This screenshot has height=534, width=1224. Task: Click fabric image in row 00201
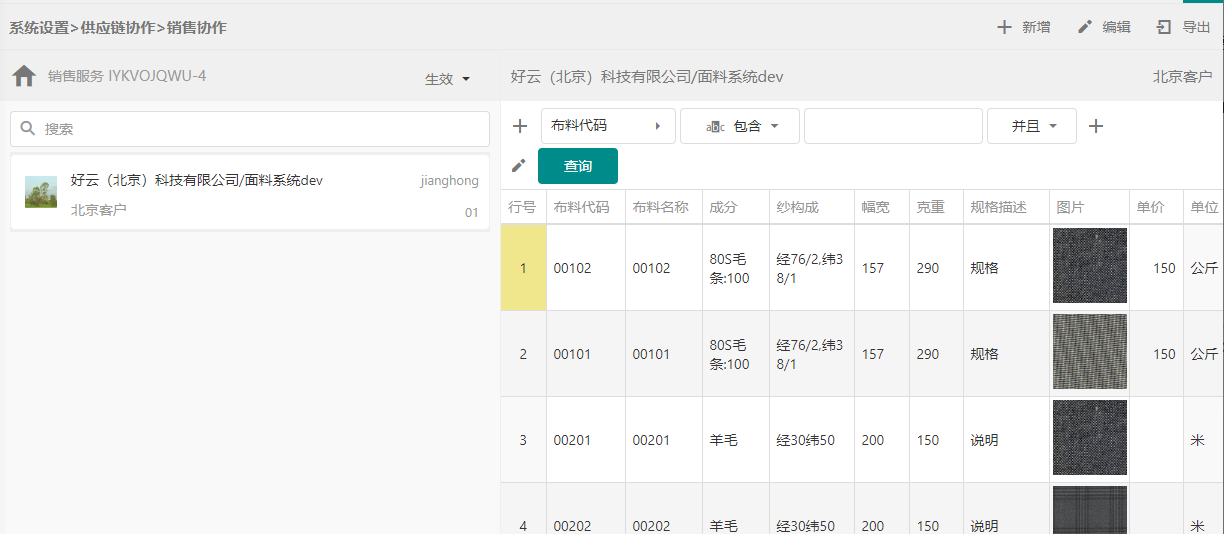pyautogui.click(x=1090, y=438)
